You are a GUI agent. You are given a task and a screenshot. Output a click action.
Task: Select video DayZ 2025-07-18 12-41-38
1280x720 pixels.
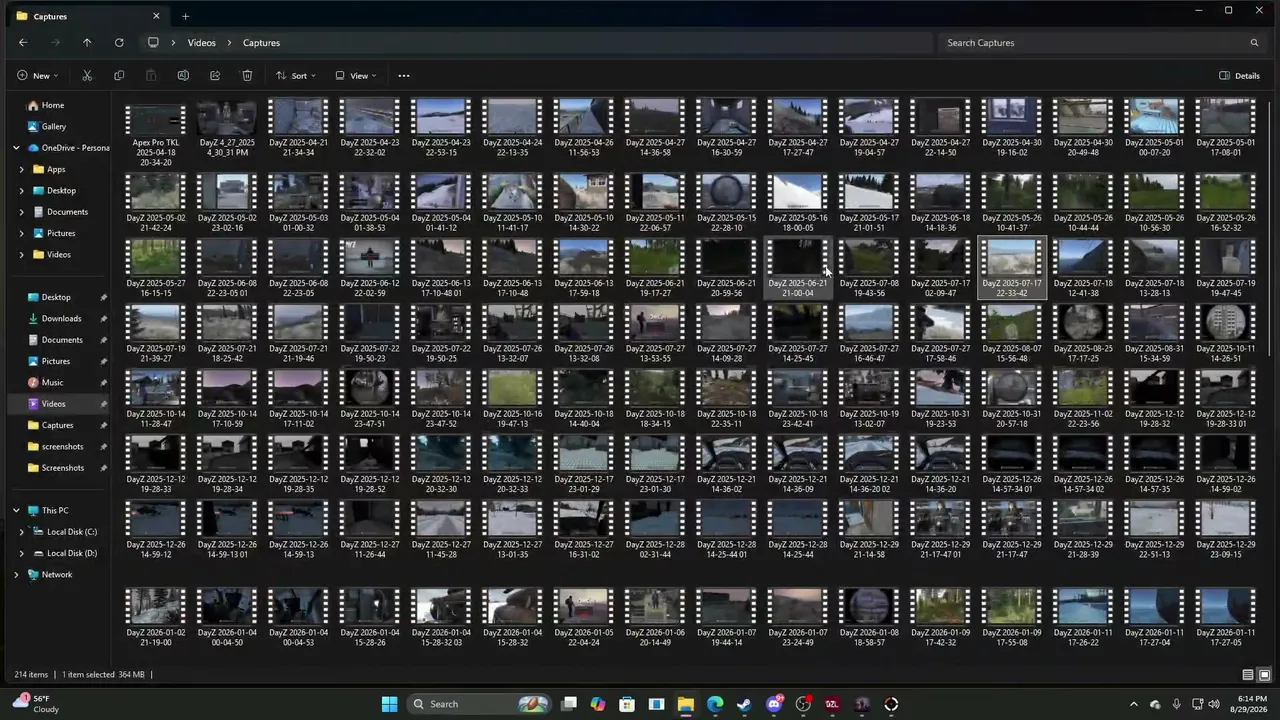click(1083, 269)
